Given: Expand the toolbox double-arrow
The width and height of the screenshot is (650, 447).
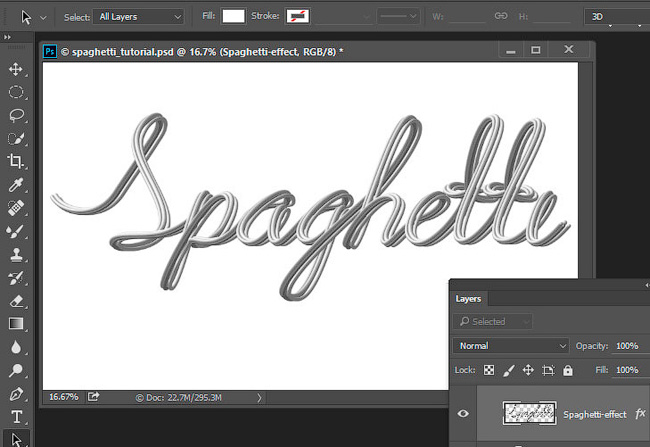Looking at the screenshot, I should pos(7,37).
